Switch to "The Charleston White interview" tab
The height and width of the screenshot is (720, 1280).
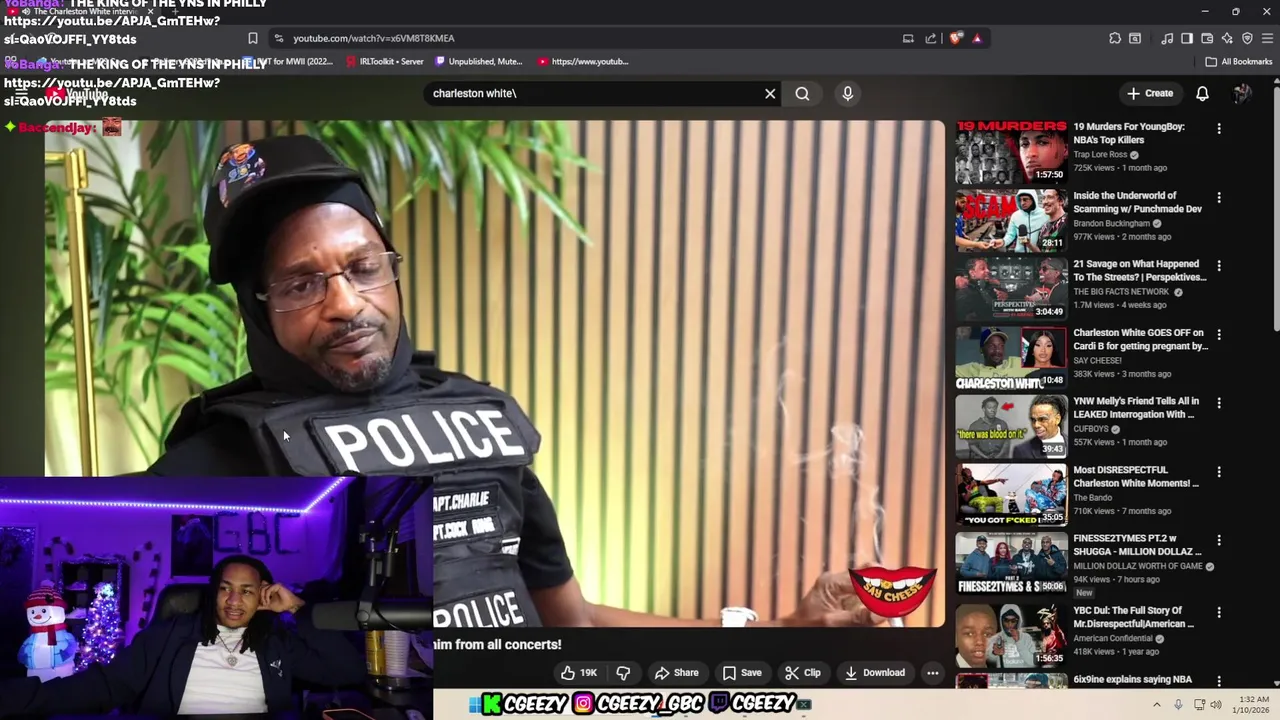pyautogui.click(x=85, y=11)
